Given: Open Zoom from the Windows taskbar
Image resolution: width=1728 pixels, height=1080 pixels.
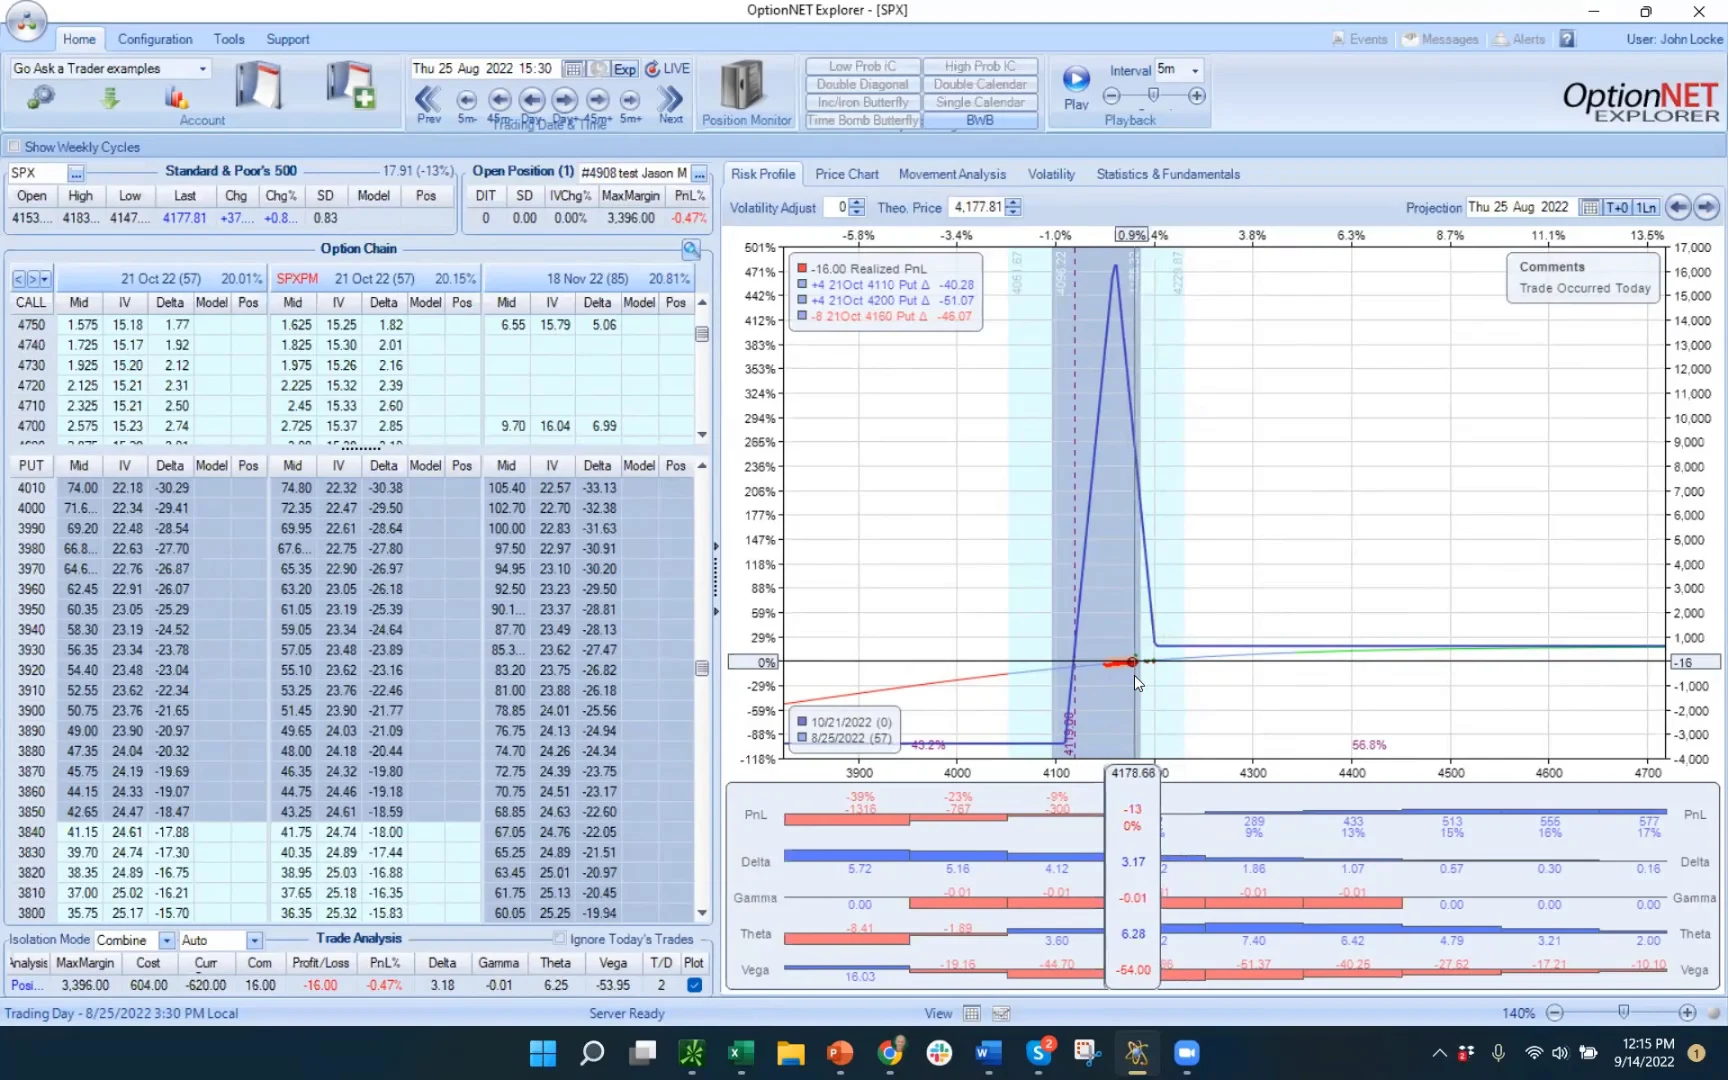Looking at the screenshot, I should point(1186,1053).
